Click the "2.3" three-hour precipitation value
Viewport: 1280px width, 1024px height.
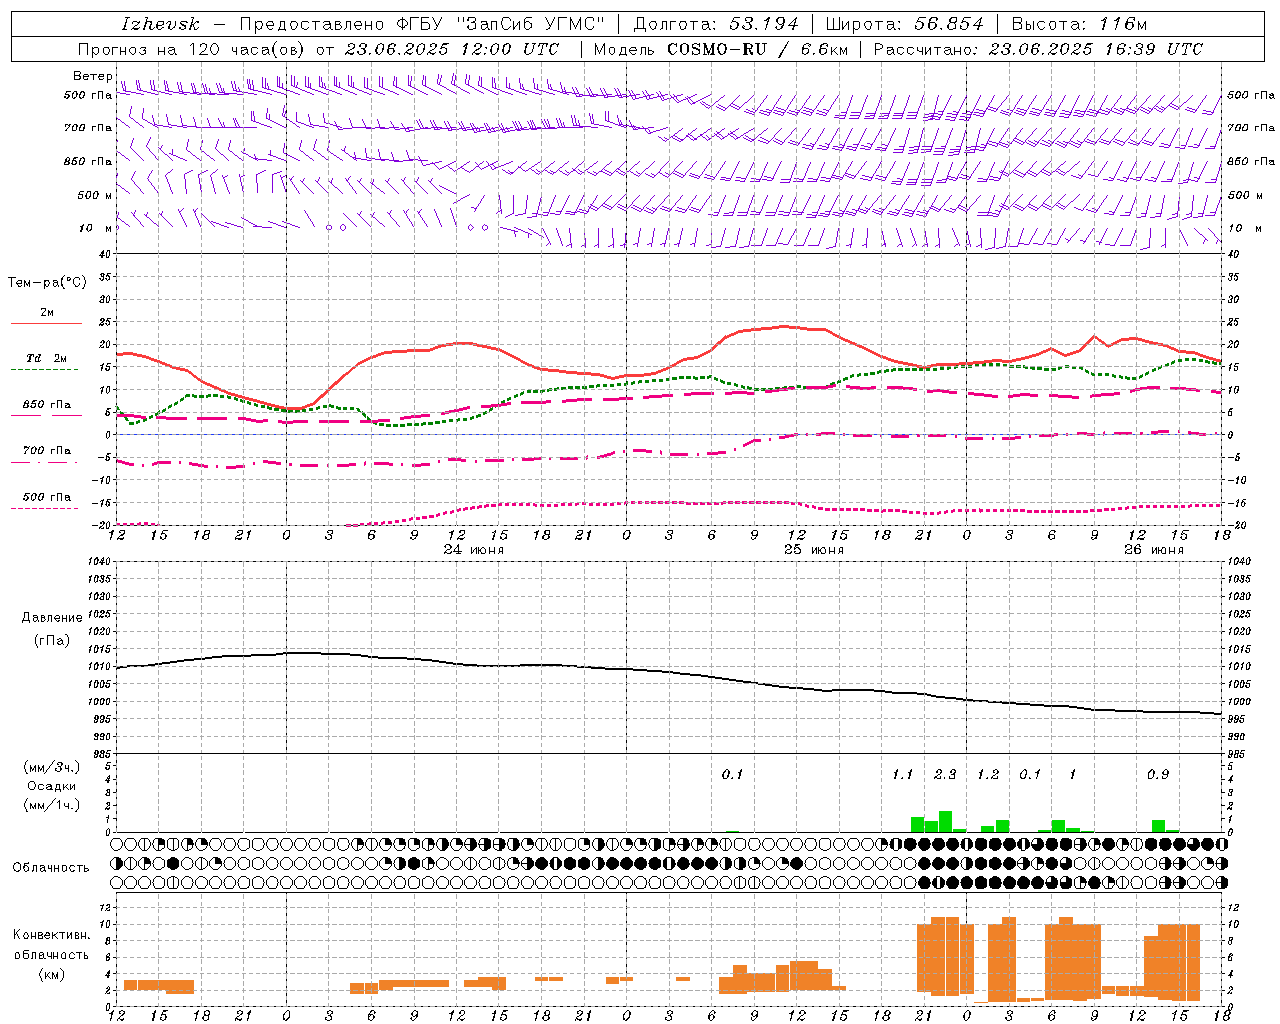tap(945, 775)
